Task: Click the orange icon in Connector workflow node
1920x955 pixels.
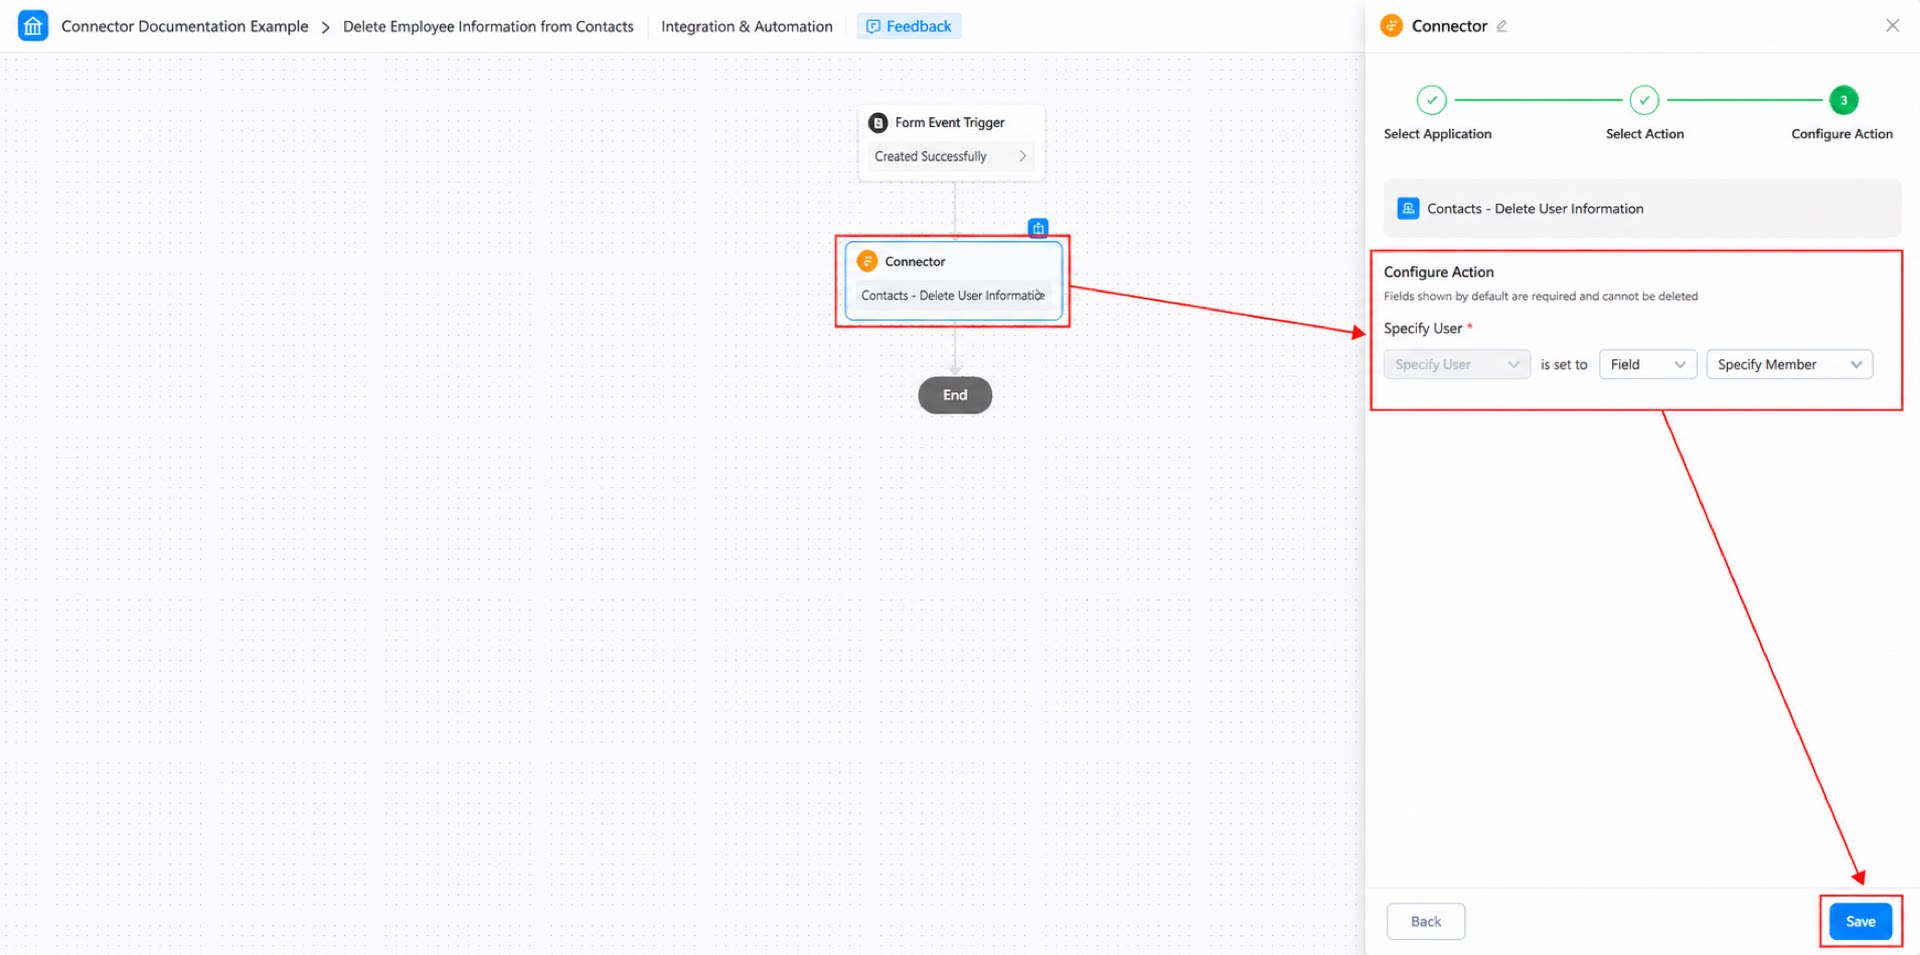Action: click(867, 261)
